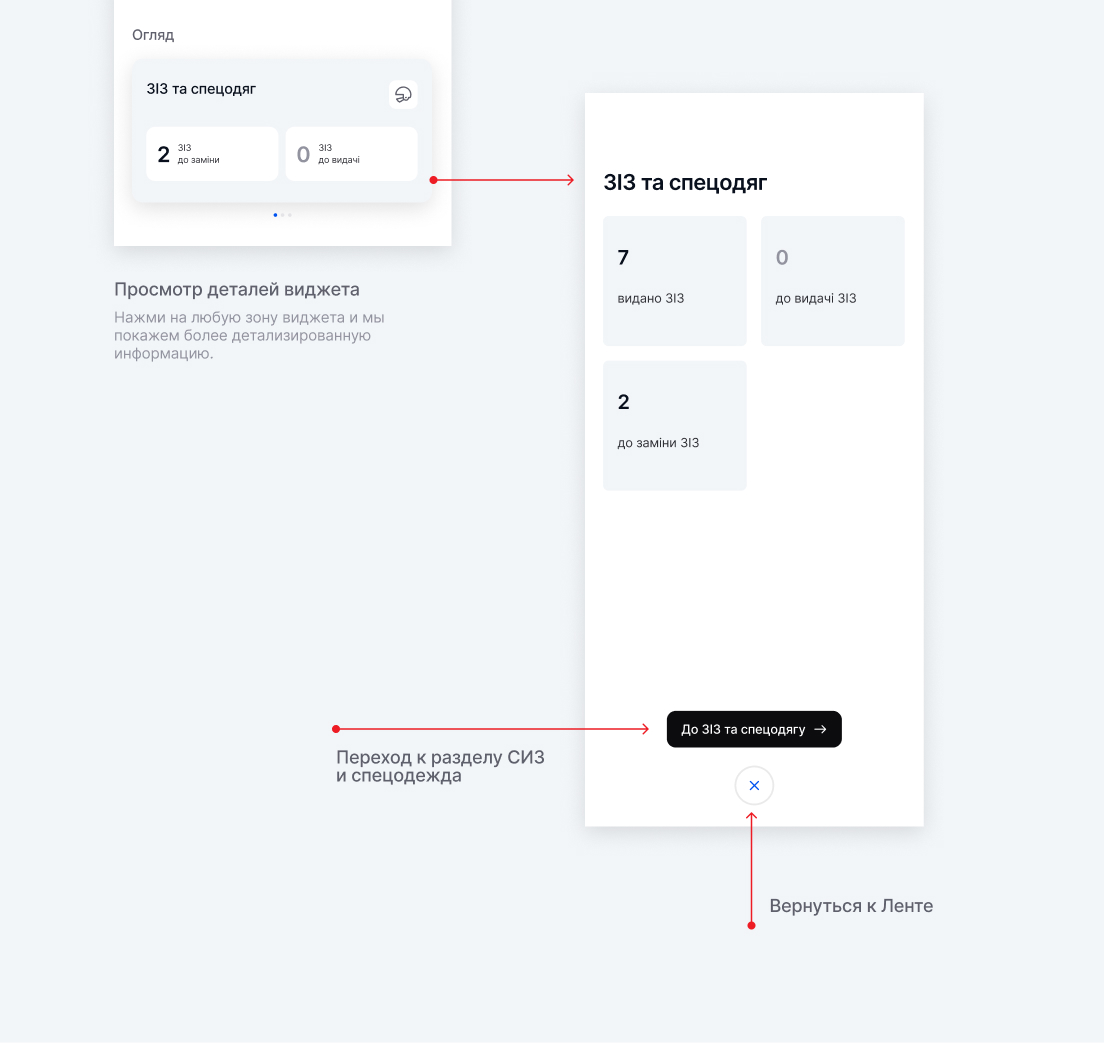Click the ЗІЗ та спецодяг widget title
Image resolution: width=1104 pixels, height=1043 pixels.
pos(201,89)
